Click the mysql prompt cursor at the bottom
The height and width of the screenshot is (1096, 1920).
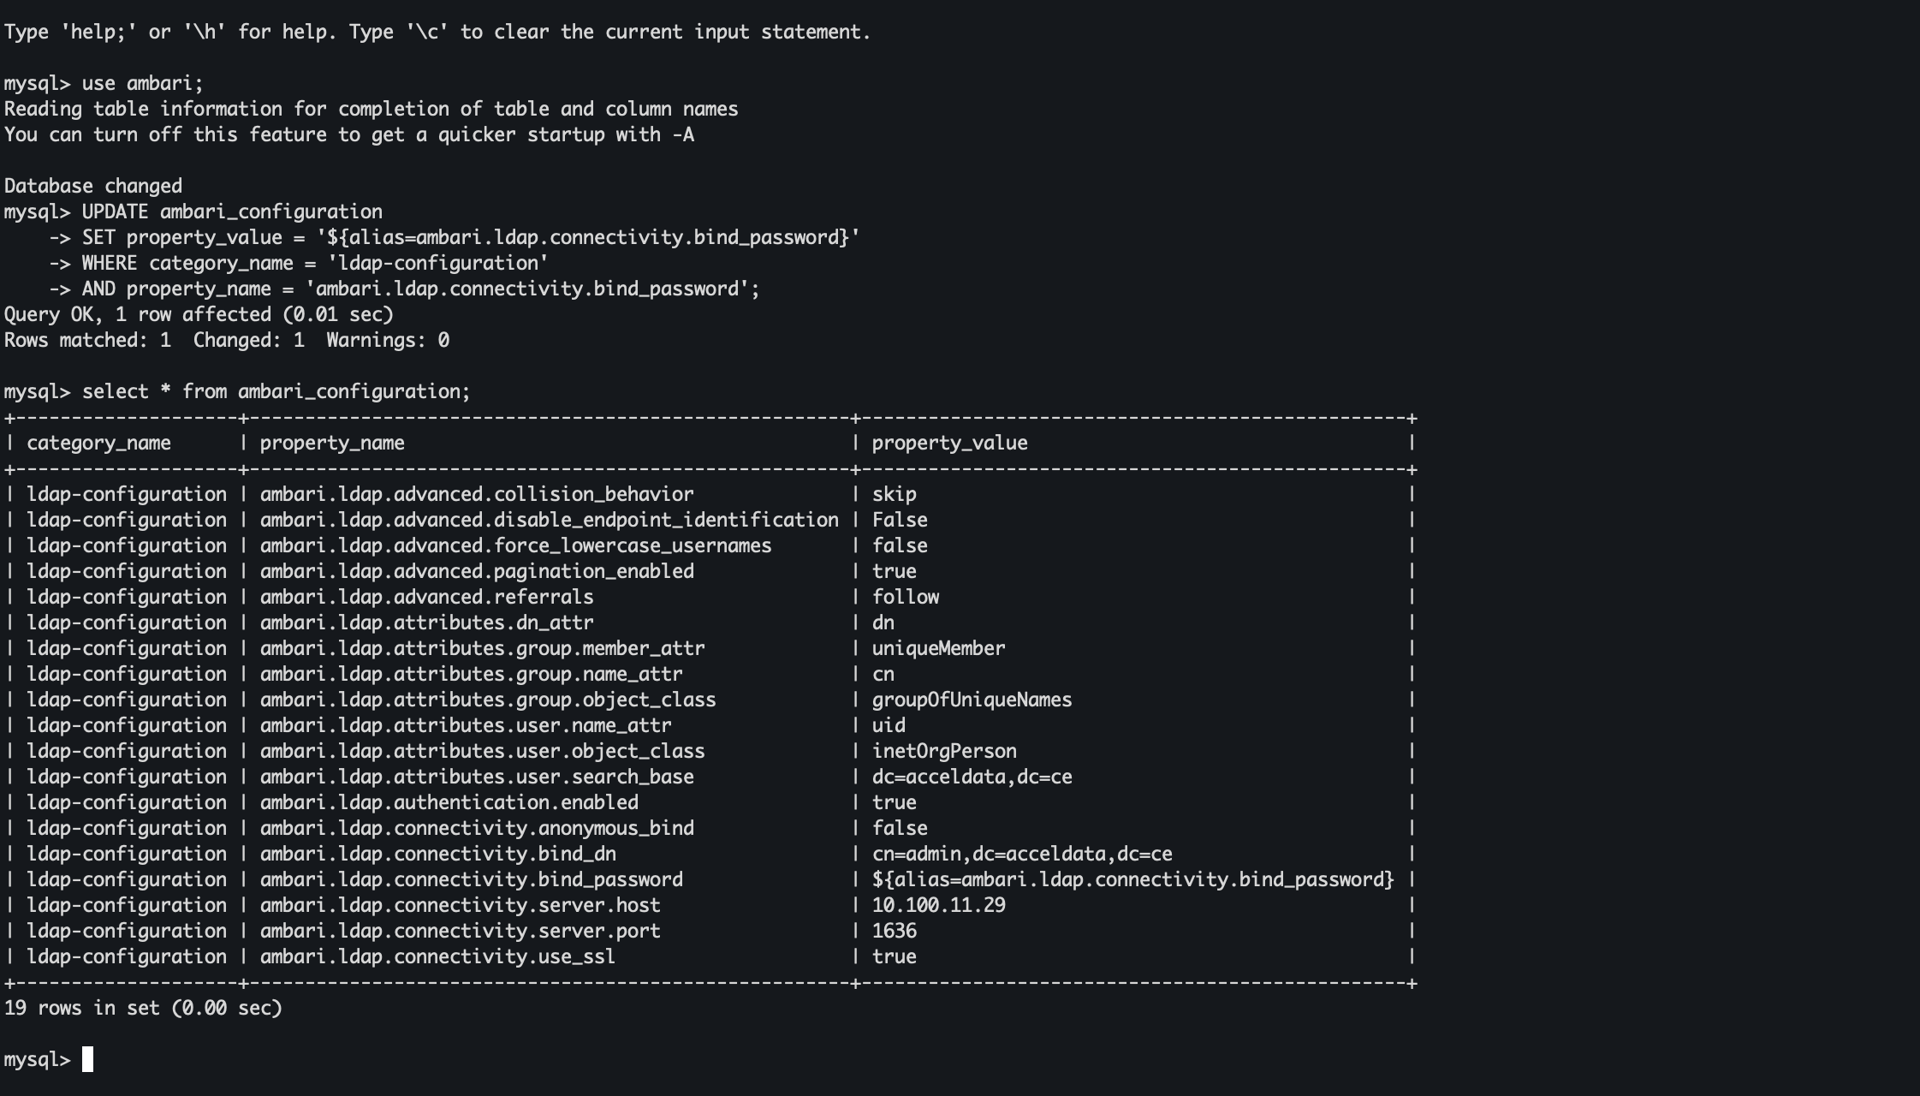tap(87, 1059)
